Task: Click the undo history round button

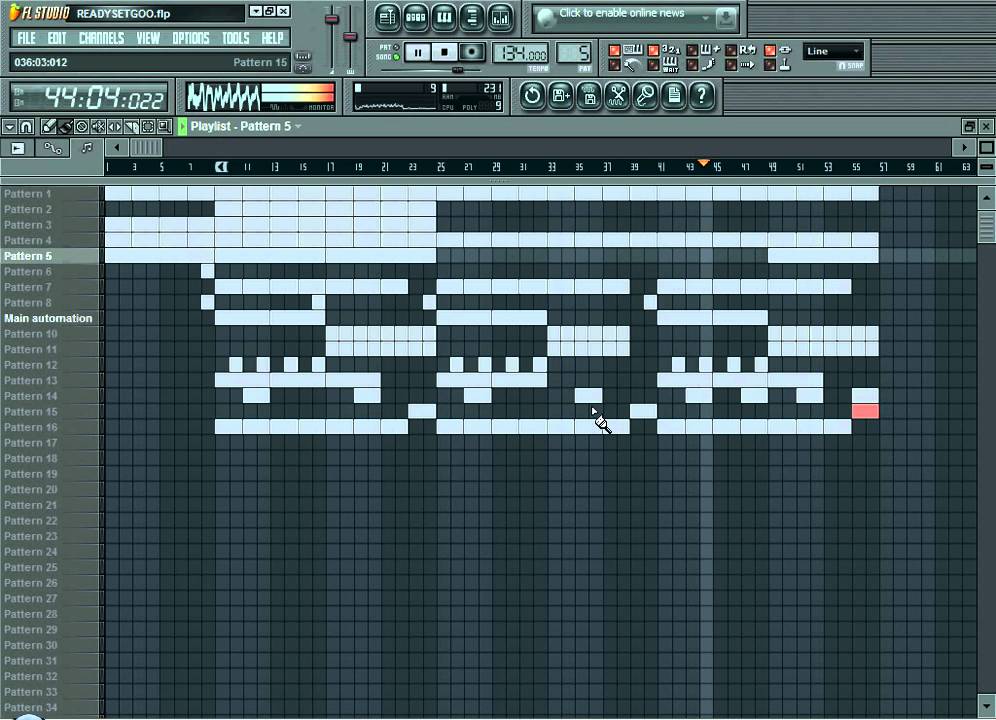Action: pos(532,96)
